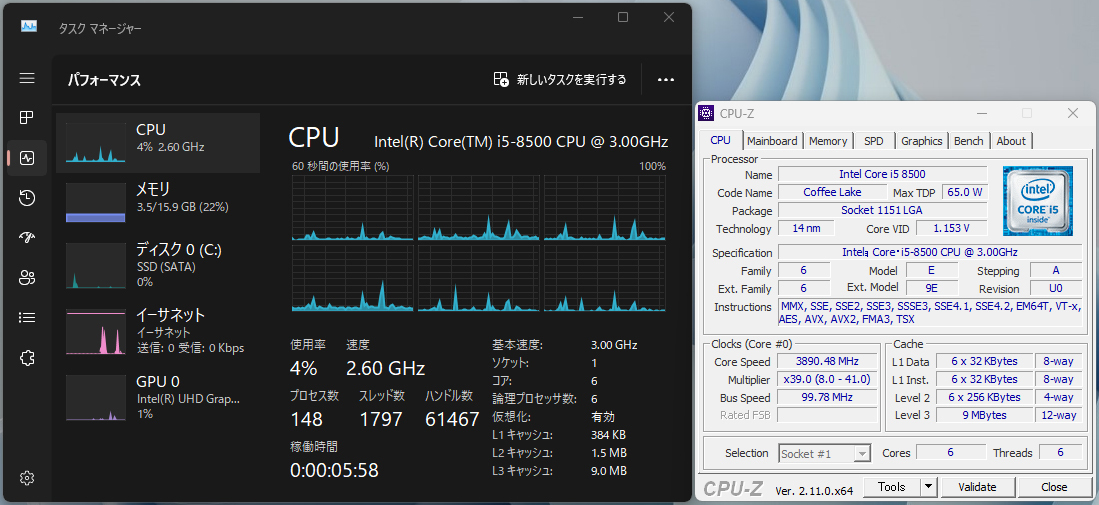Switch to the Mainboard tab in CPU-Z
This screenshot has width=1099, height=505.
[x=772, y=141]
